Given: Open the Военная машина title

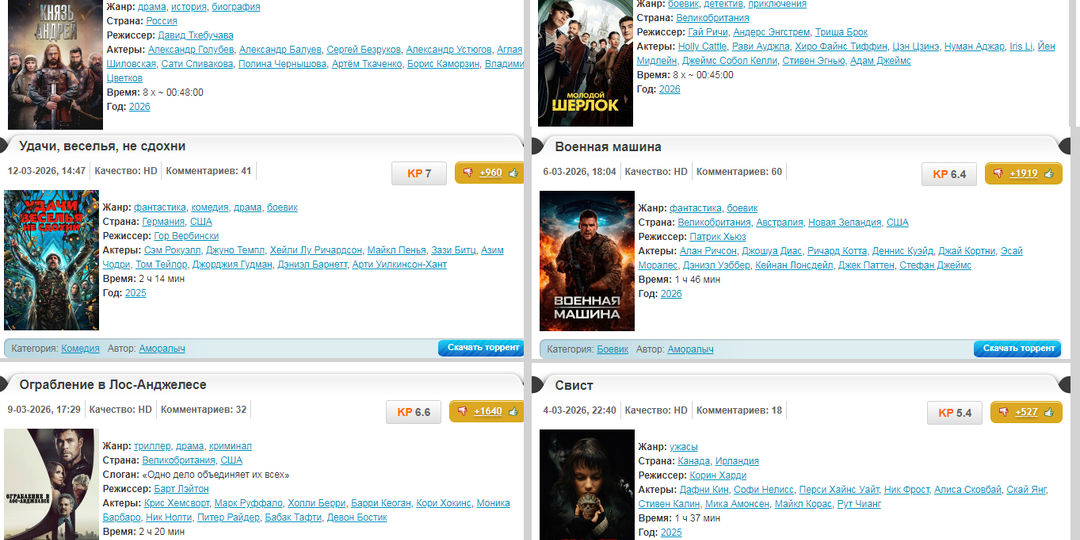Looking at the screenshot, I should [x=608, y=147].
